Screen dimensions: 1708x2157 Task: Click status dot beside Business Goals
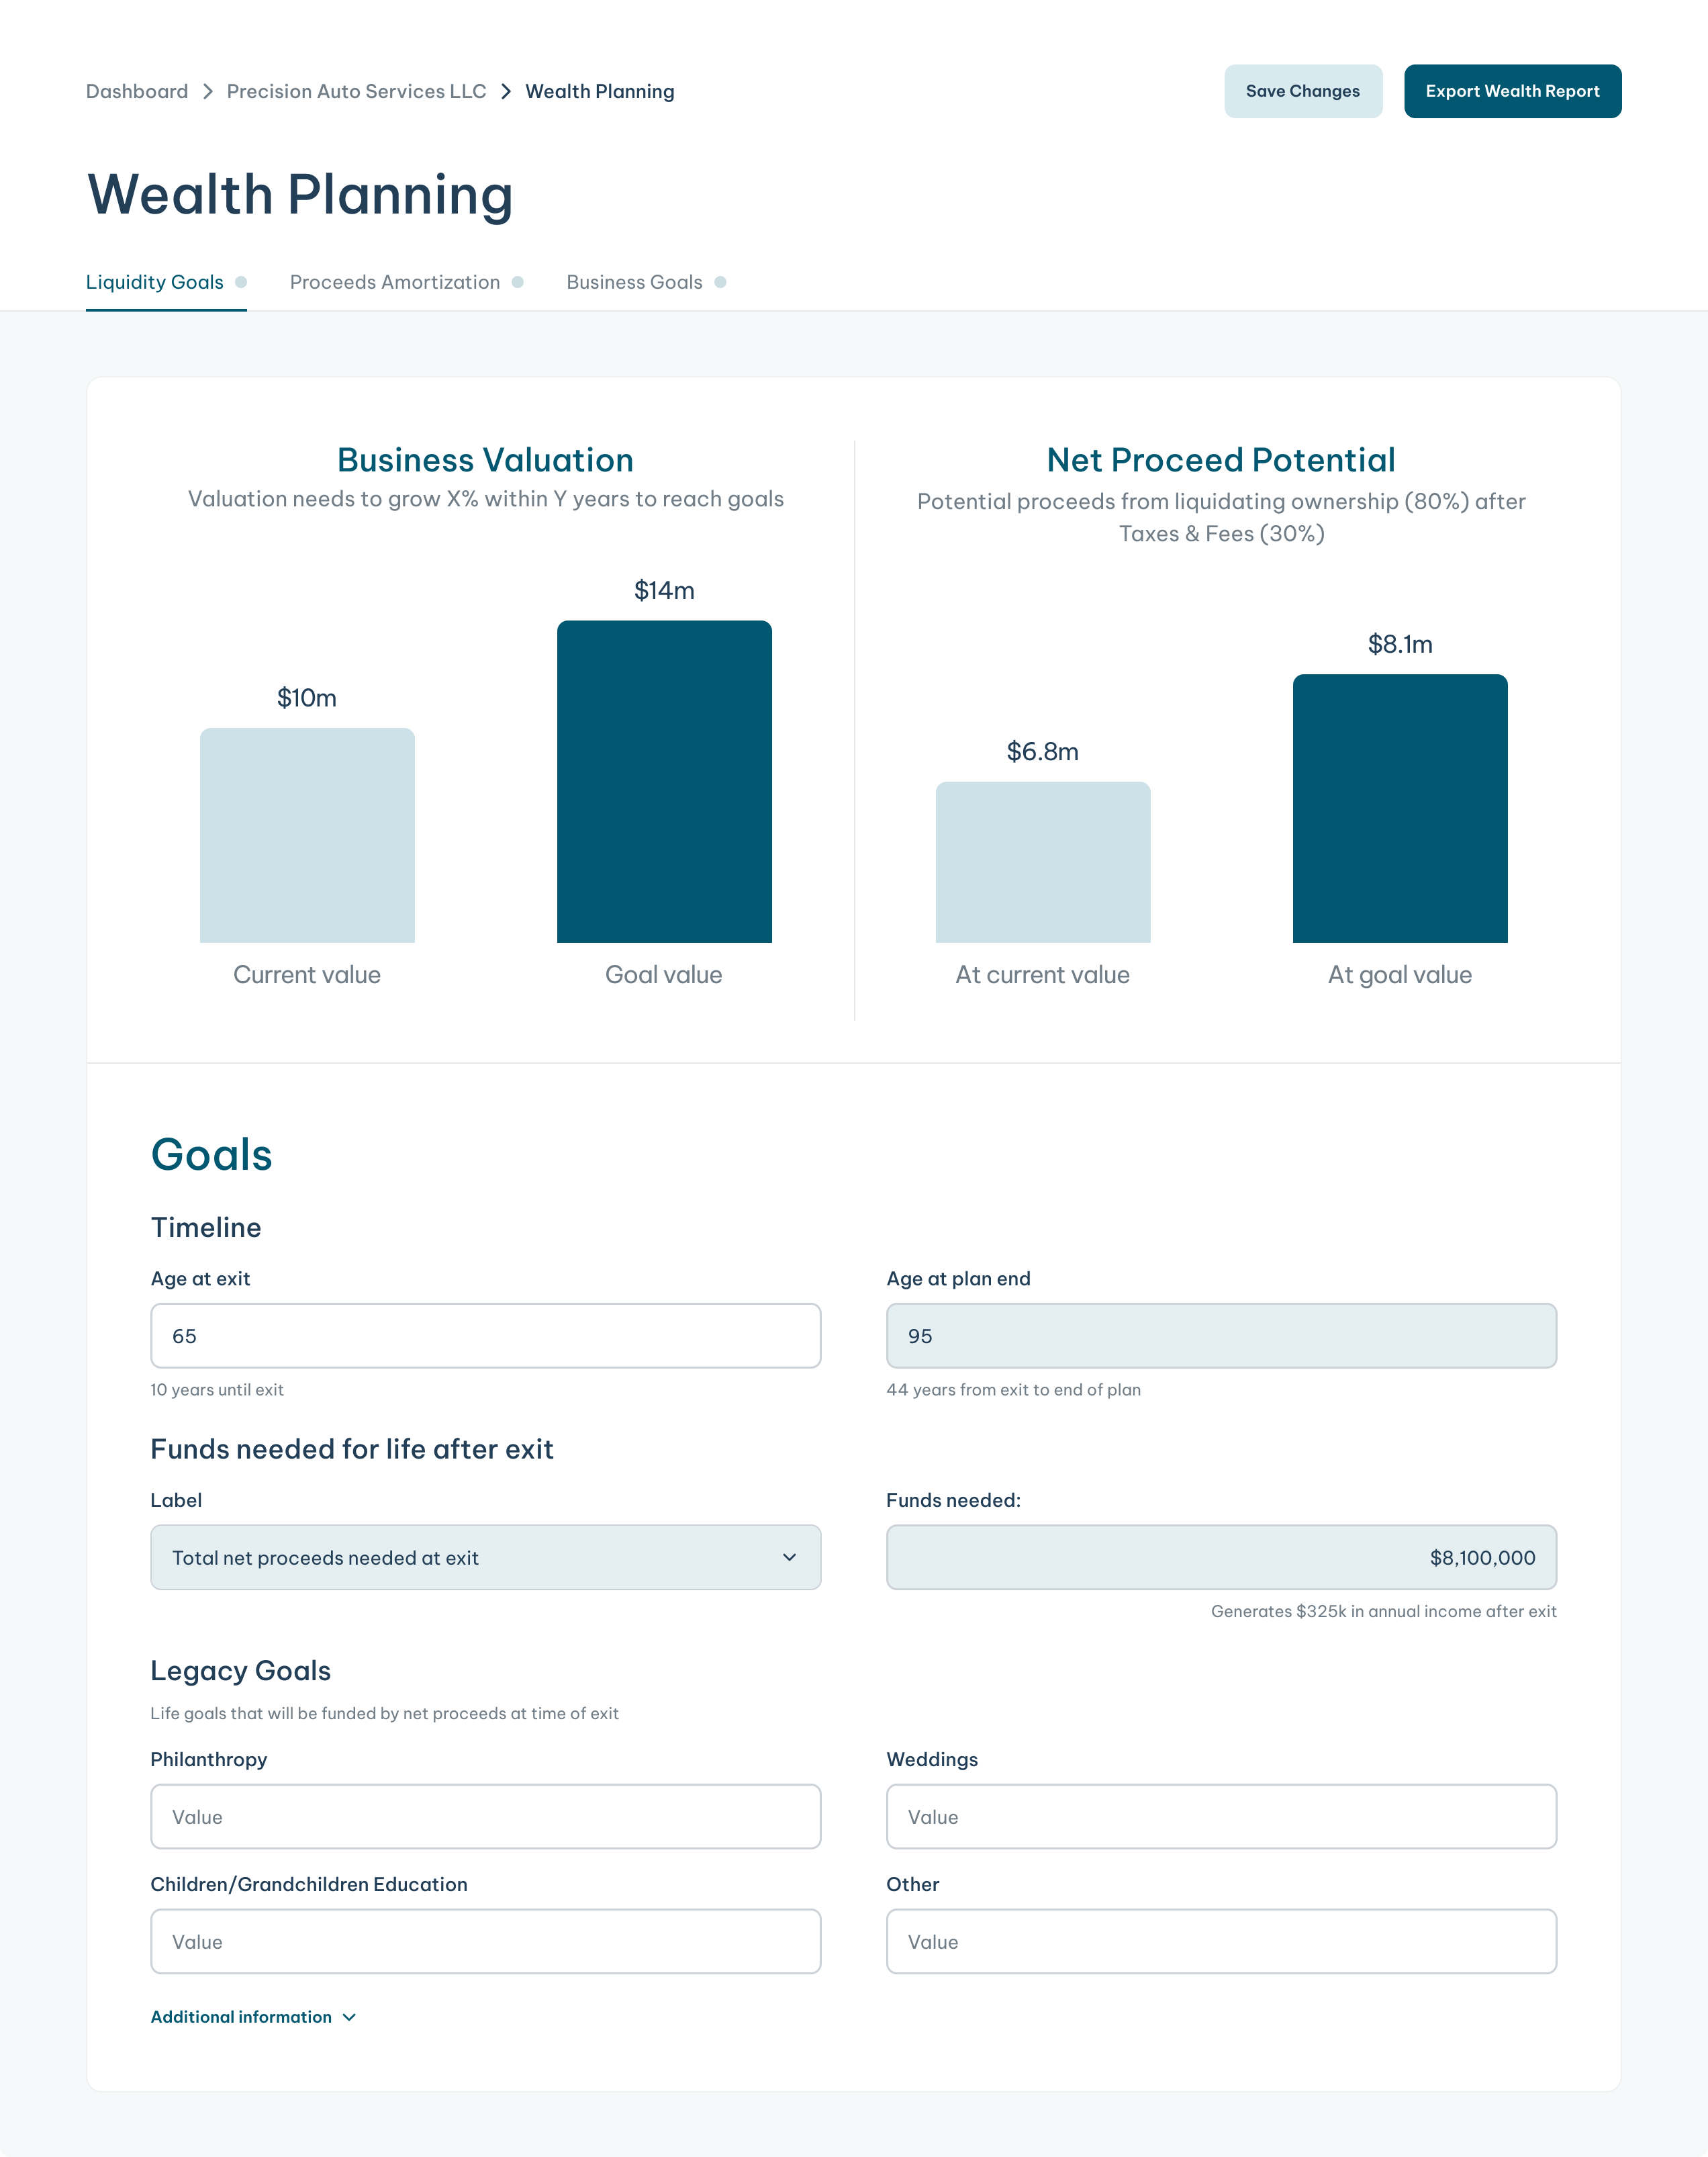[x=720, y=282]
